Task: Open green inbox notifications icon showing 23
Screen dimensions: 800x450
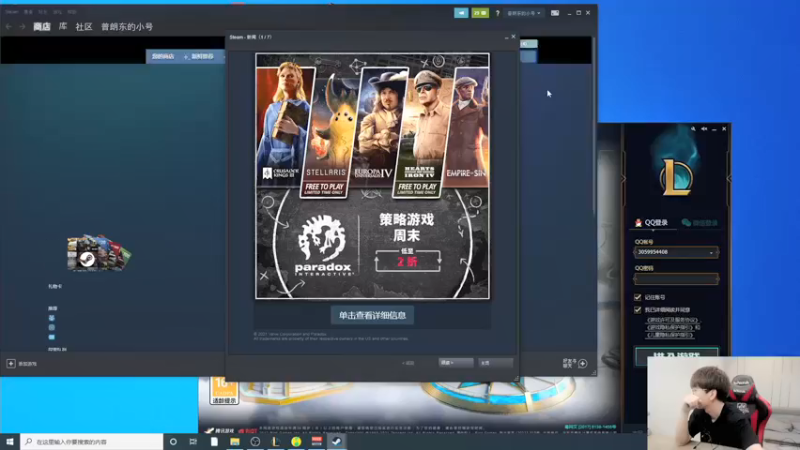Action: click(480, 13)
